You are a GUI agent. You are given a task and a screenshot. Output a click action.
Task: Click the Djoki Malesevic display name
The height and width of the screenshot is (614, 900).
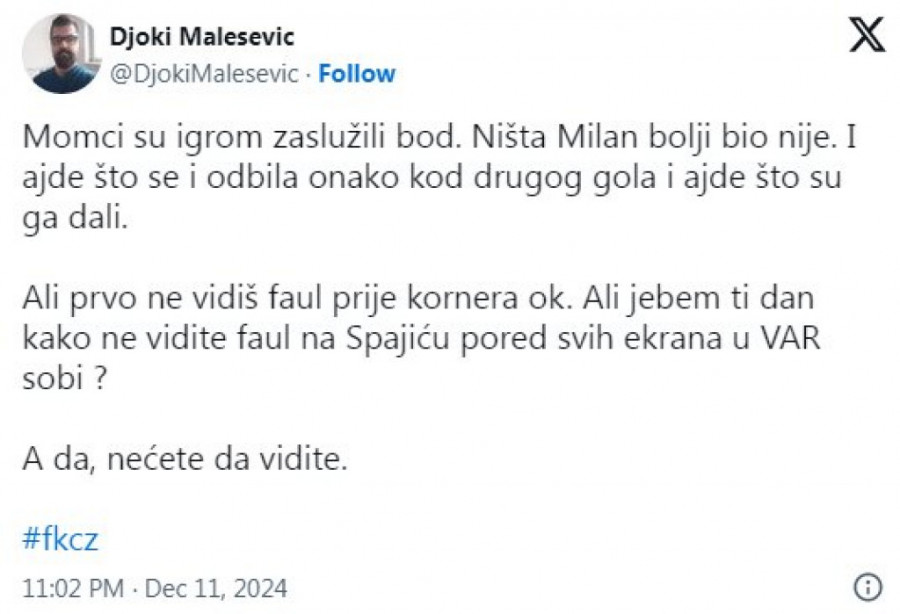pos(201,37)
